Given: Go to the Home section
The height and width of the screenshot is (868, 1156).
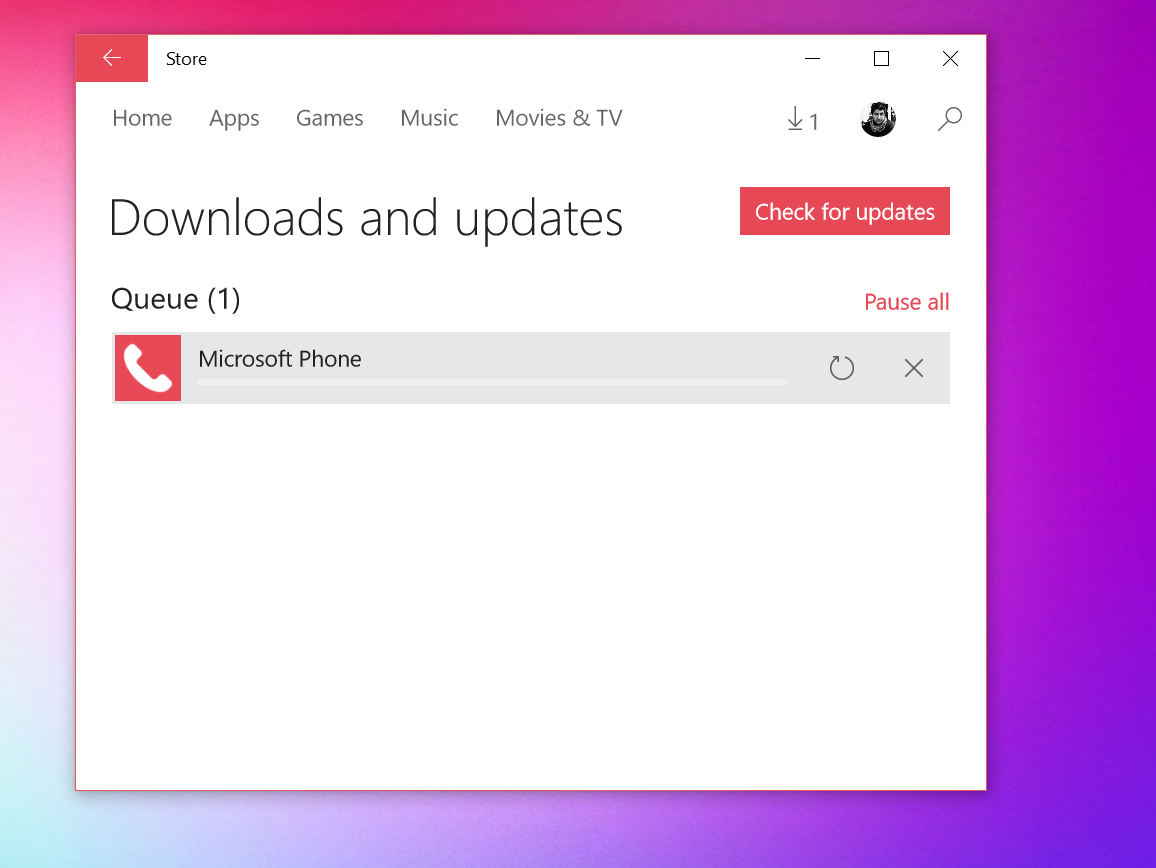Looking at the screenshot, I should coord(142,118).
